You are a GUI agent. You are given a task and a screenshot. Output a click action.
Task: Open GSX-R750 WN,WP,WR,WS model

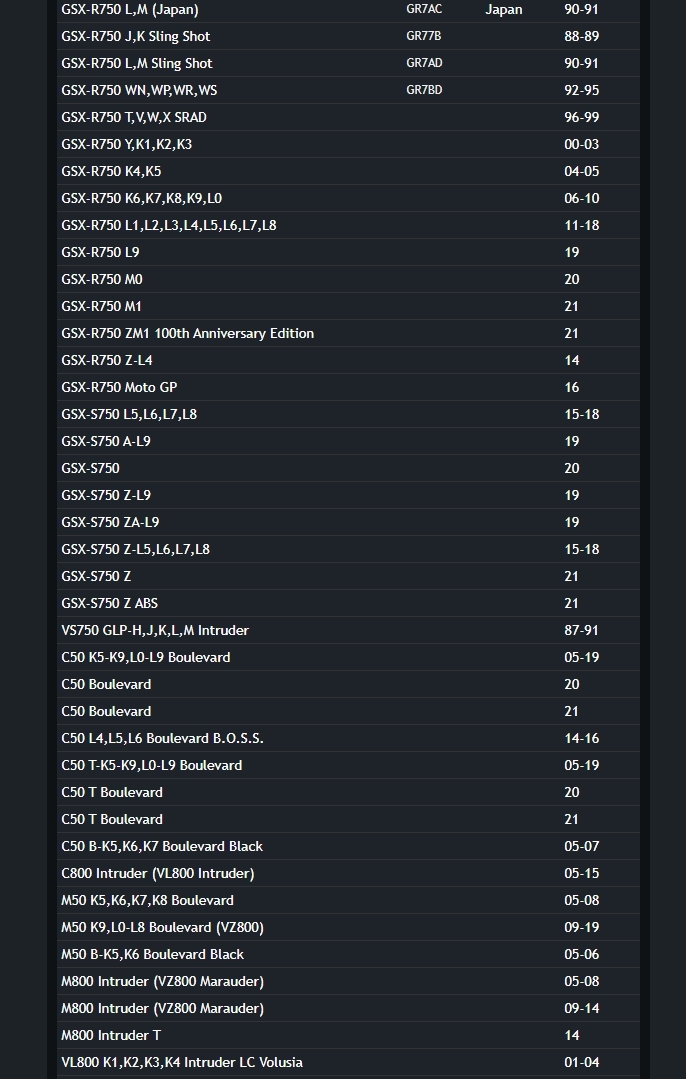coord(139,91)
